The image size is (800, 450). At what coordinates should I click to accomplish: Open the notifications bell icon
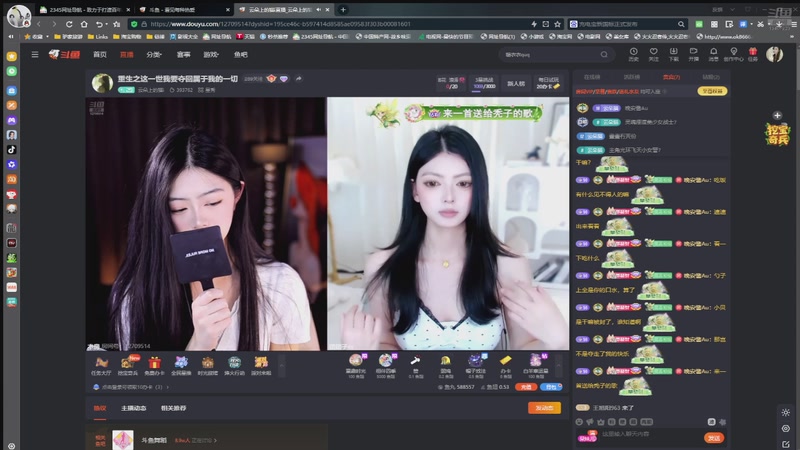[x=713, y=54]
